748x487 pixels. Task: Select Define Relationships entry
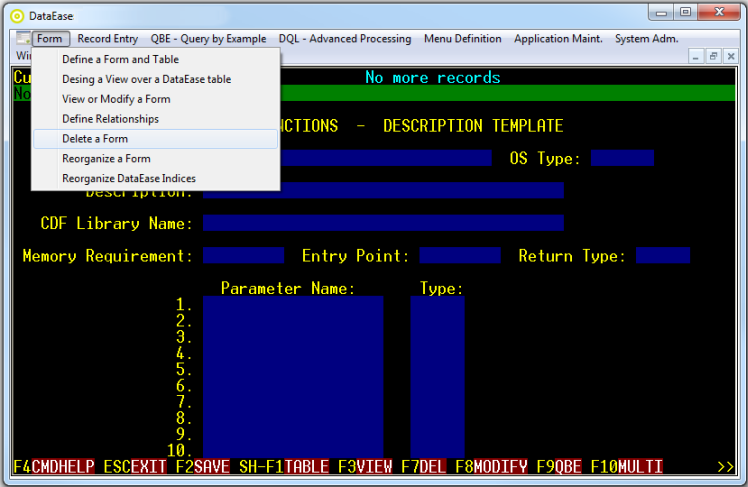pyautogui.click(x=156, y=119)
